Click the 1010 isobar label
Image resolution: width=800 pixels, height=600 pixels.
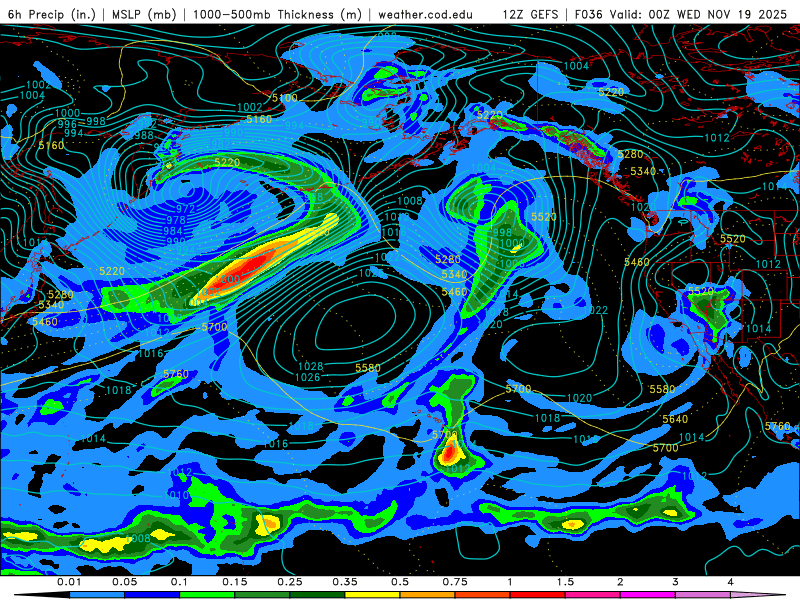[176, 495]
